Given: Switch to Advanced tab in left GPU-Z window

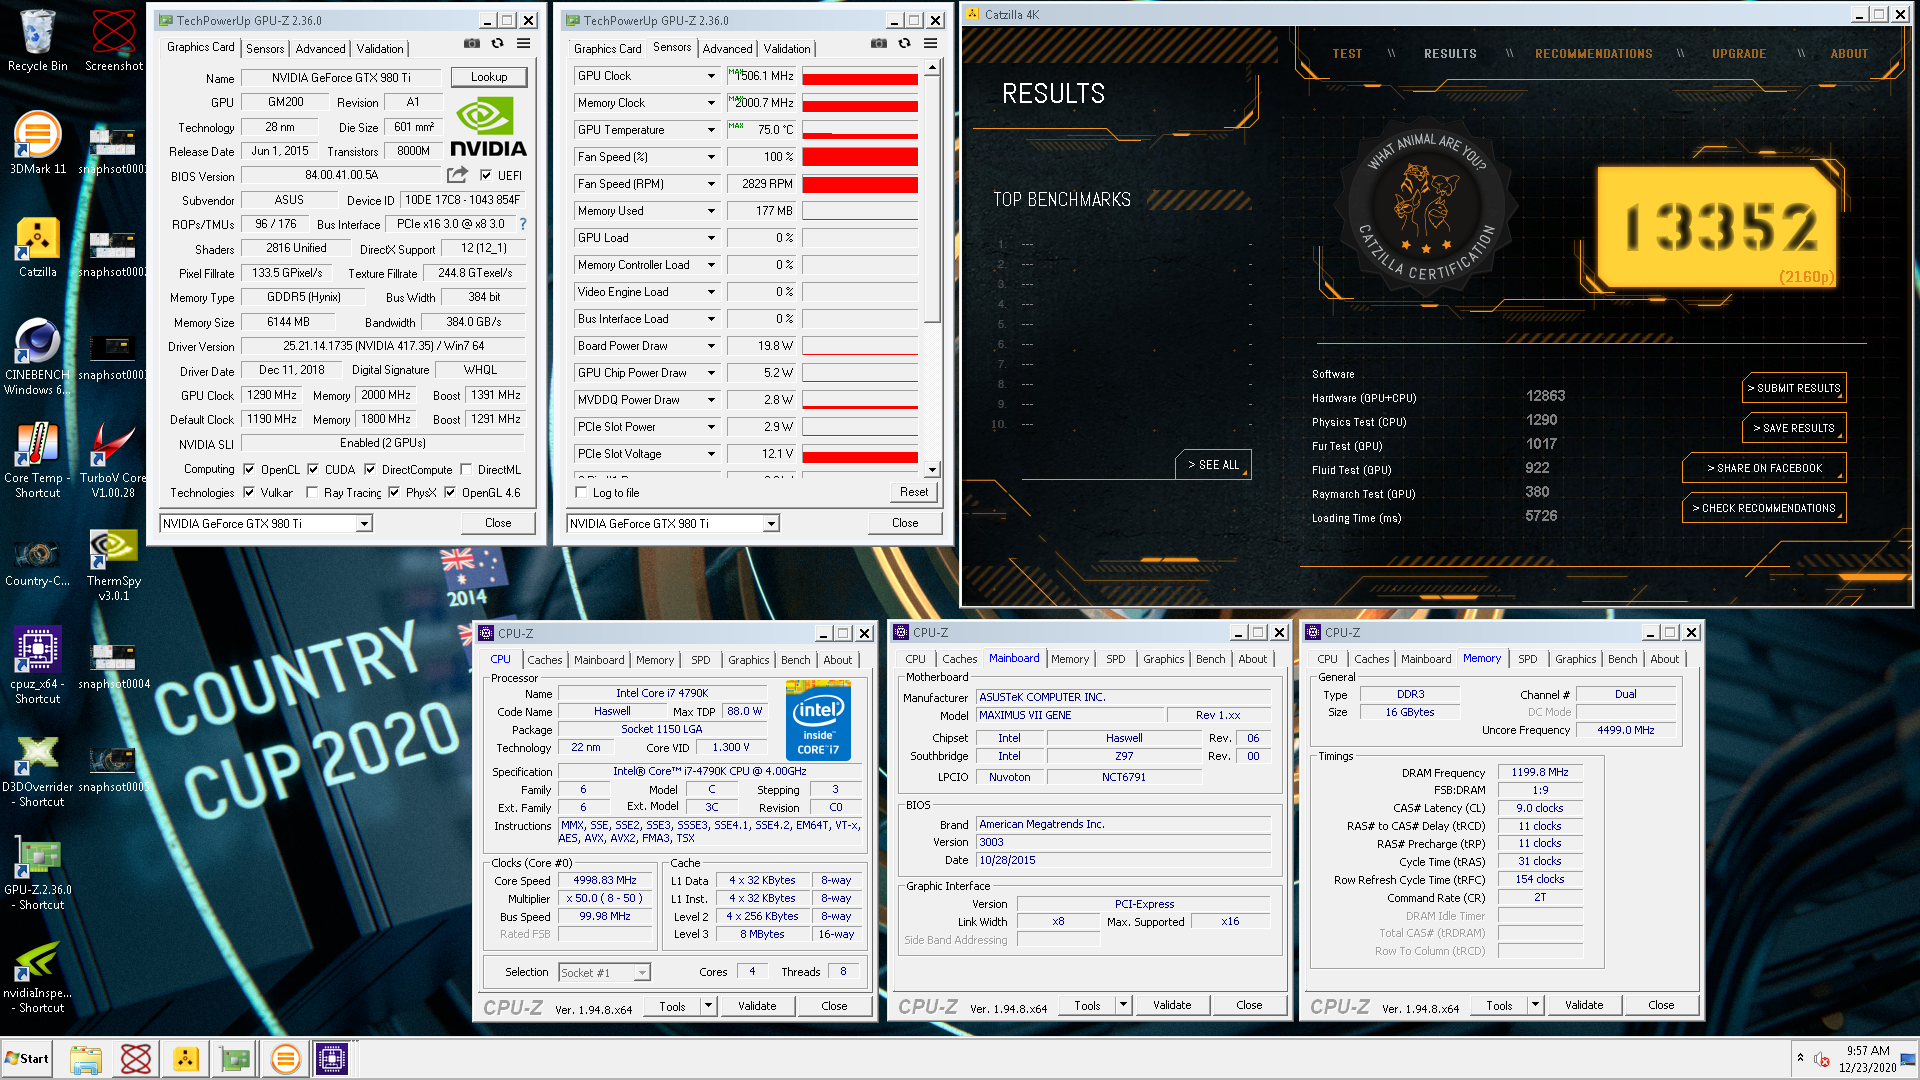Looking at the screenshot, I should [320, 48].
